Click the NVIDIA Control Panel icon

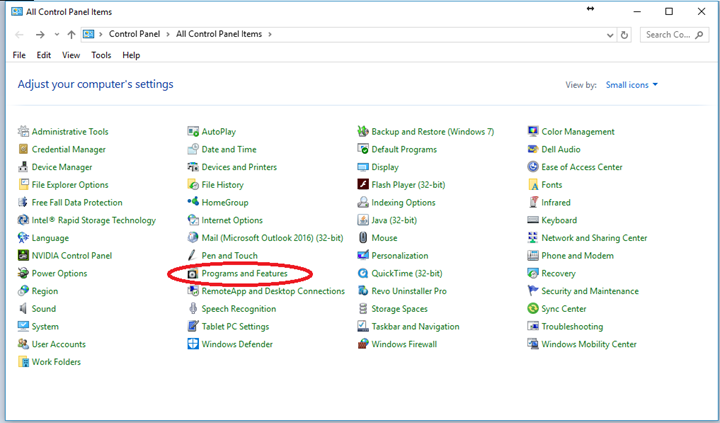[x=23, y=255]
